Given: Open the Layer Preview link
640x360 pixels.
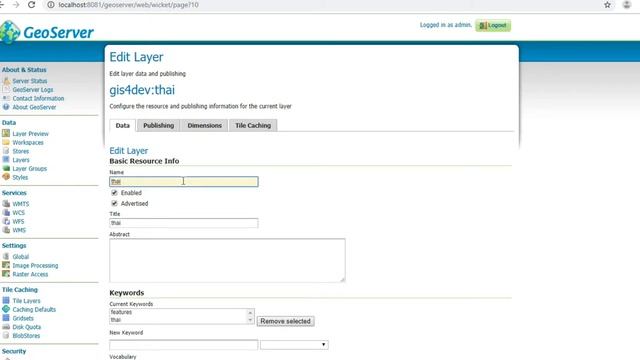Looking at the screenshot, I should tap(31, 133).
